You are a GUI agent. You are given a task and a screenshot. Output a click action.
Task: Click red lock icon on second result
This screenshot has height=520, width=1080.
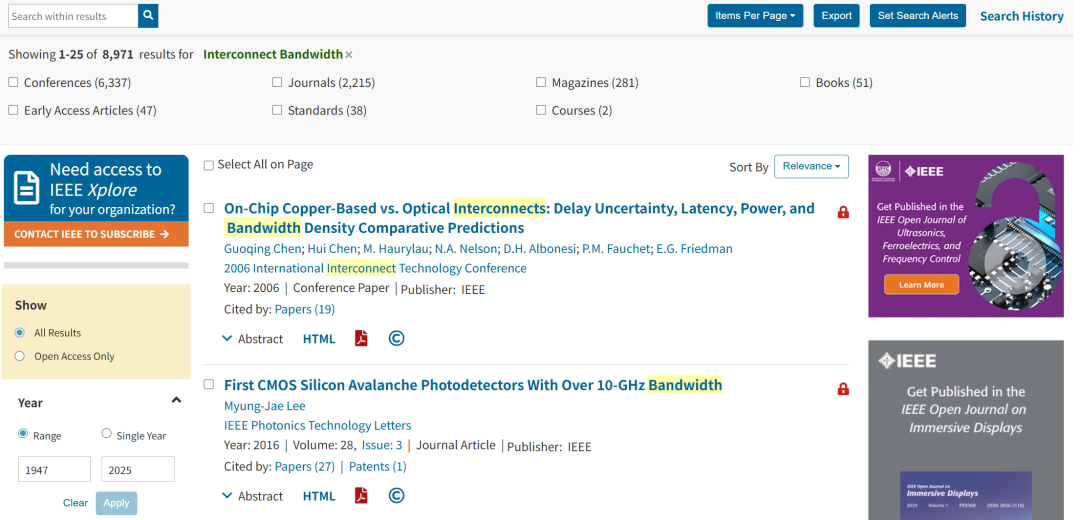click(x=843, y=389)
